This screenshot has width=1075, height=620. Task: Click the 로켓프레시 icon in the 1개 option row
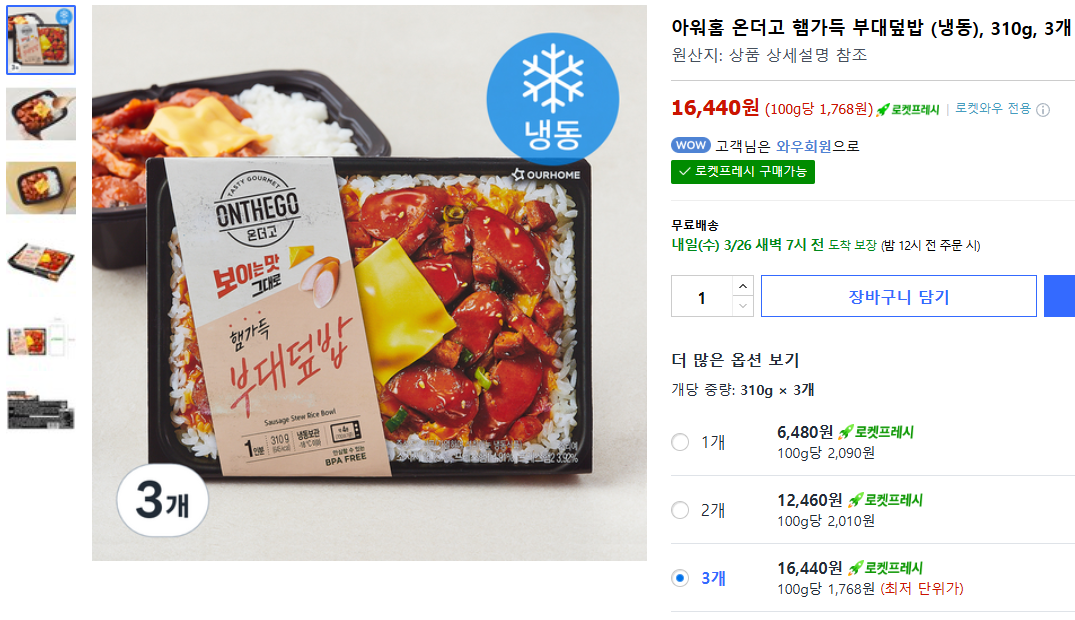pyautogui.click(x=876, y=432)
